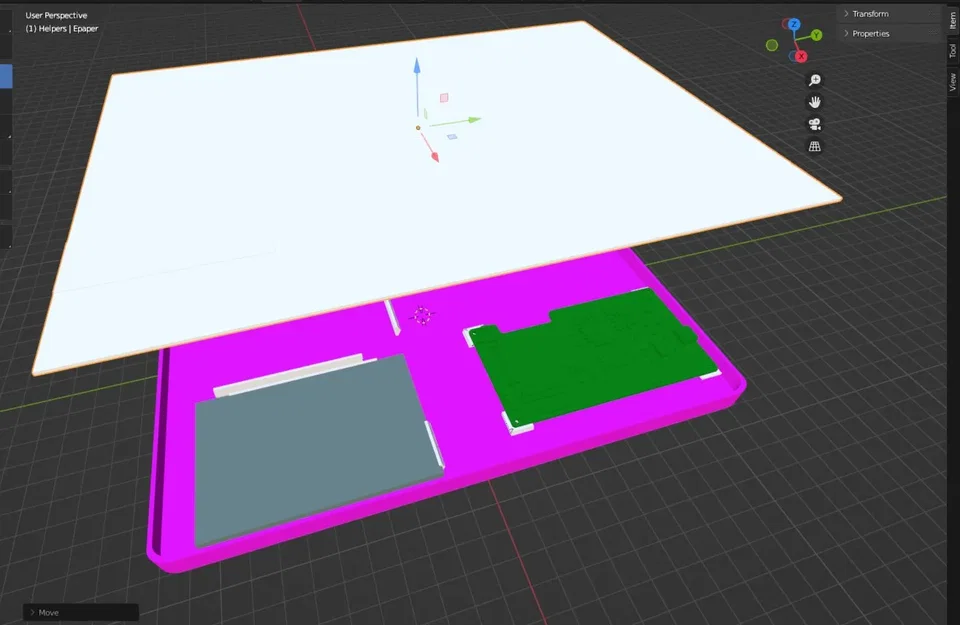Screen dimensions: 960x625
Task: Click the red X arrow of move gizmo
Action: click(435, 157)
